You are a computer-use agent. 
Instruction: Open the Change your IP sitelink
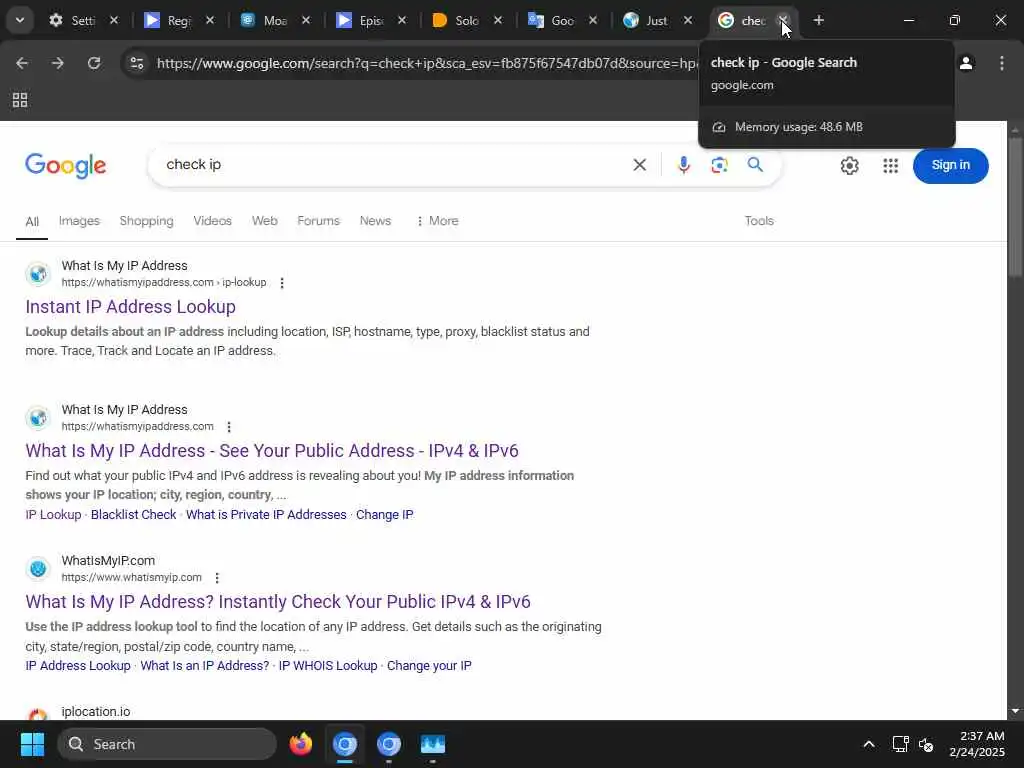tap(429, 665)
